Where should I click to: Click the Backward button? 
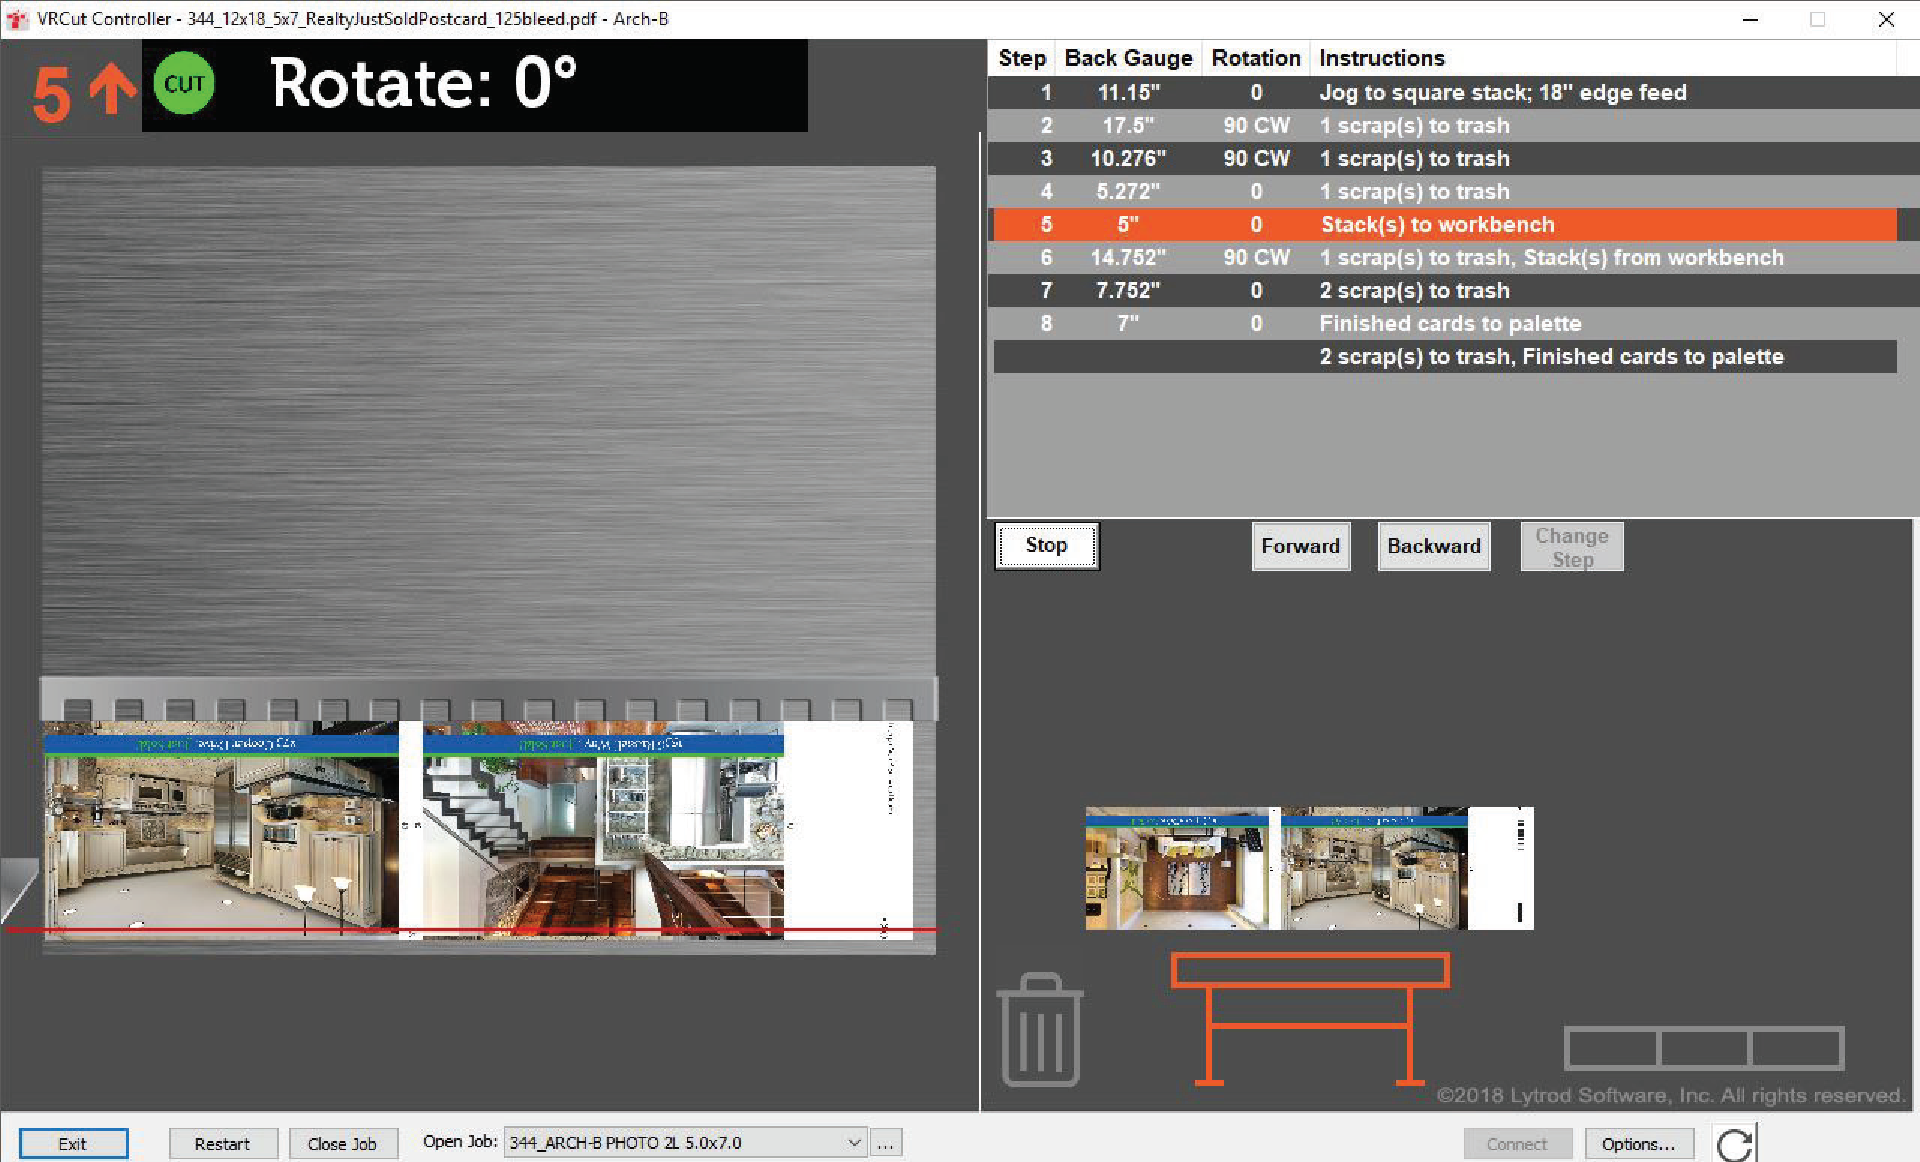click(x=1434, y=546)
